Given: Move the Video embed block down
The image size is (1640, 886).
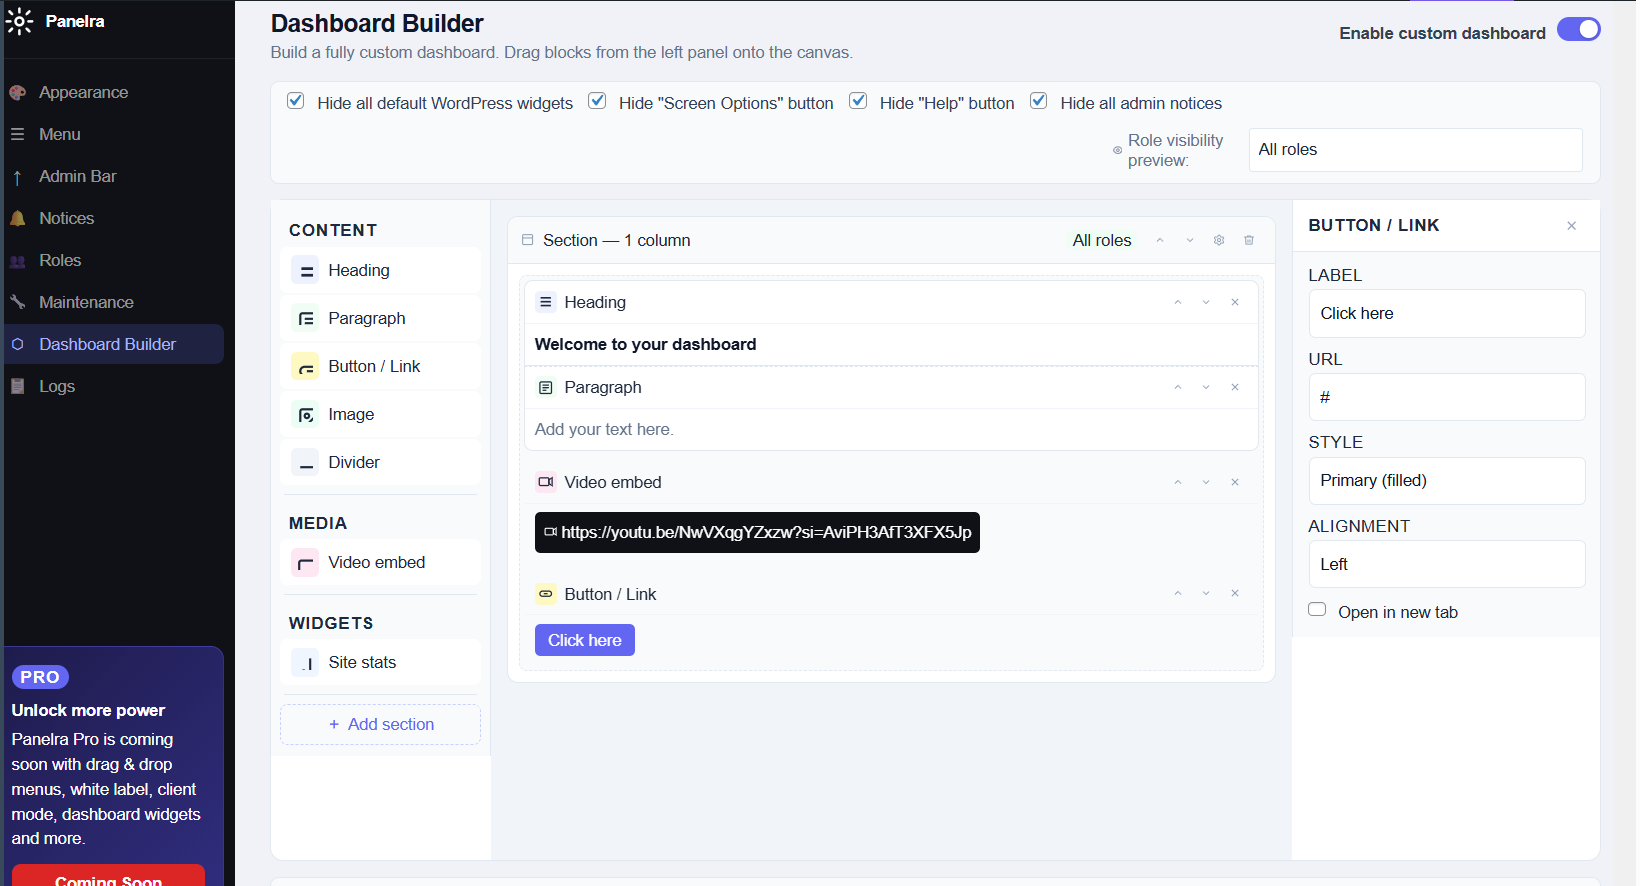Looking at the screenshot, I should [1206, 482].
